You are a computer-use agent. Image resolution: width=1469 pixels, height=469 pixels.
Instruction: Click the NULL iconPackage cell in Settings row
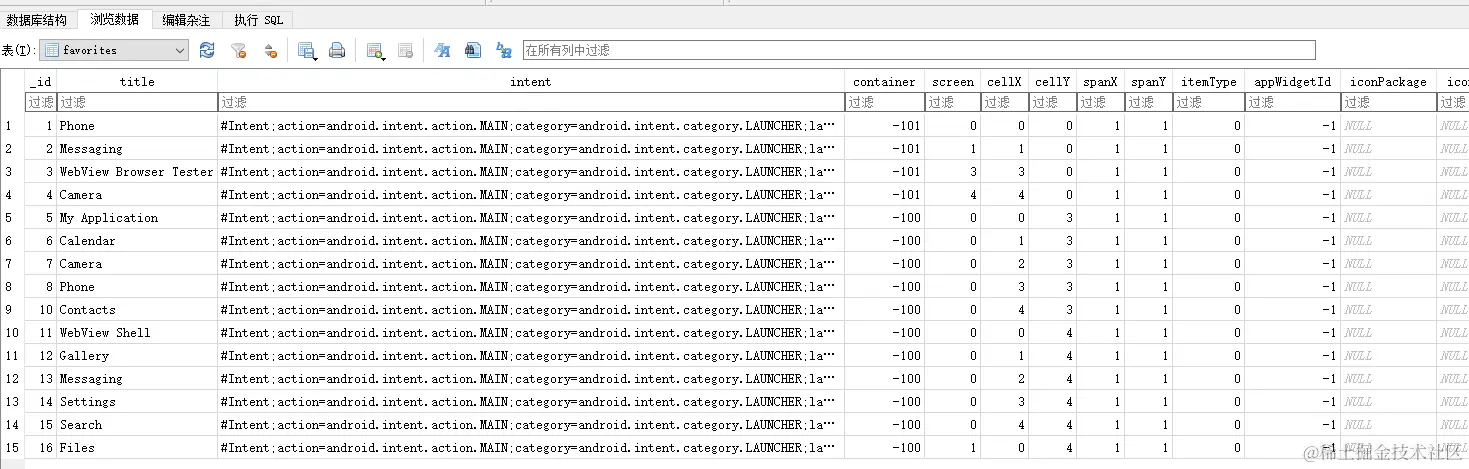1388,402
